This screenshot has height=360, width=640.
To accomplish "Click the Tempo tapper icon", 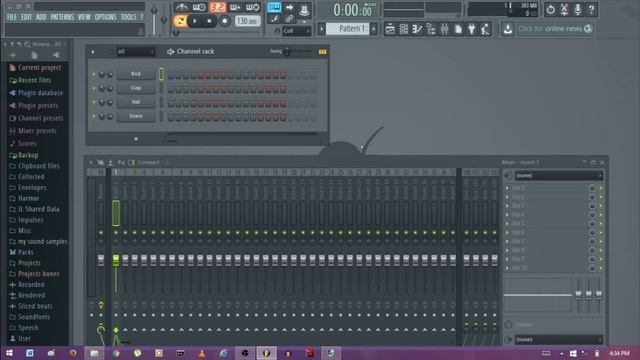I will (x=485, y=29).
